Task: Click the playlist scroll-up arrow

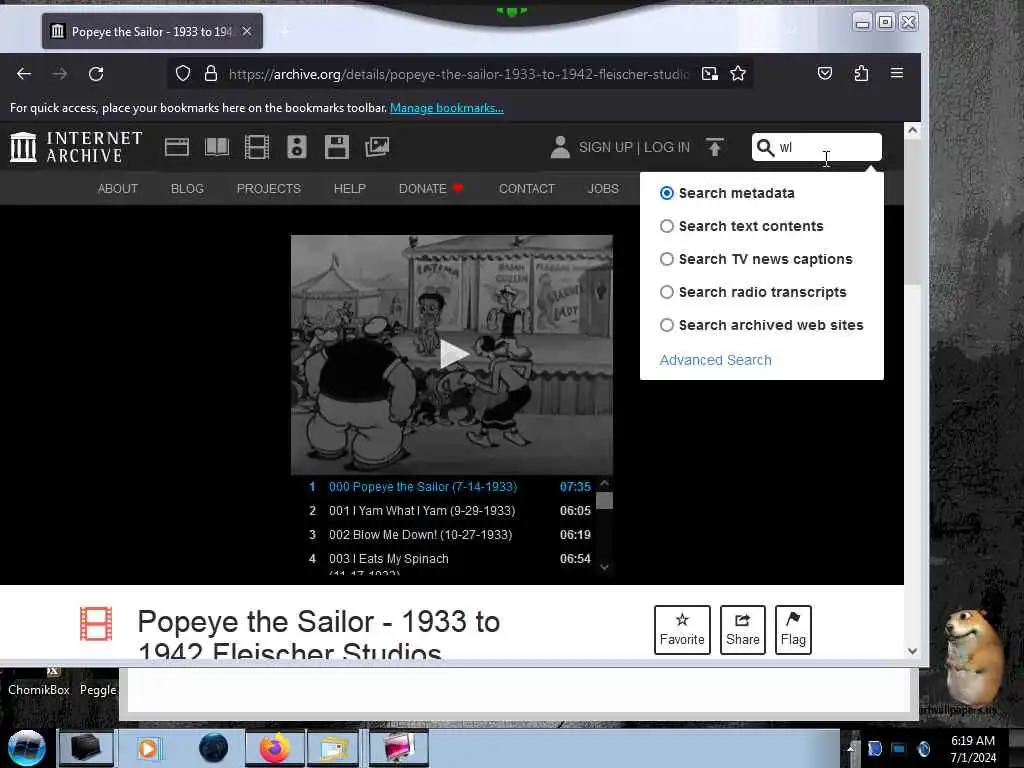Action: coord(605,484)
